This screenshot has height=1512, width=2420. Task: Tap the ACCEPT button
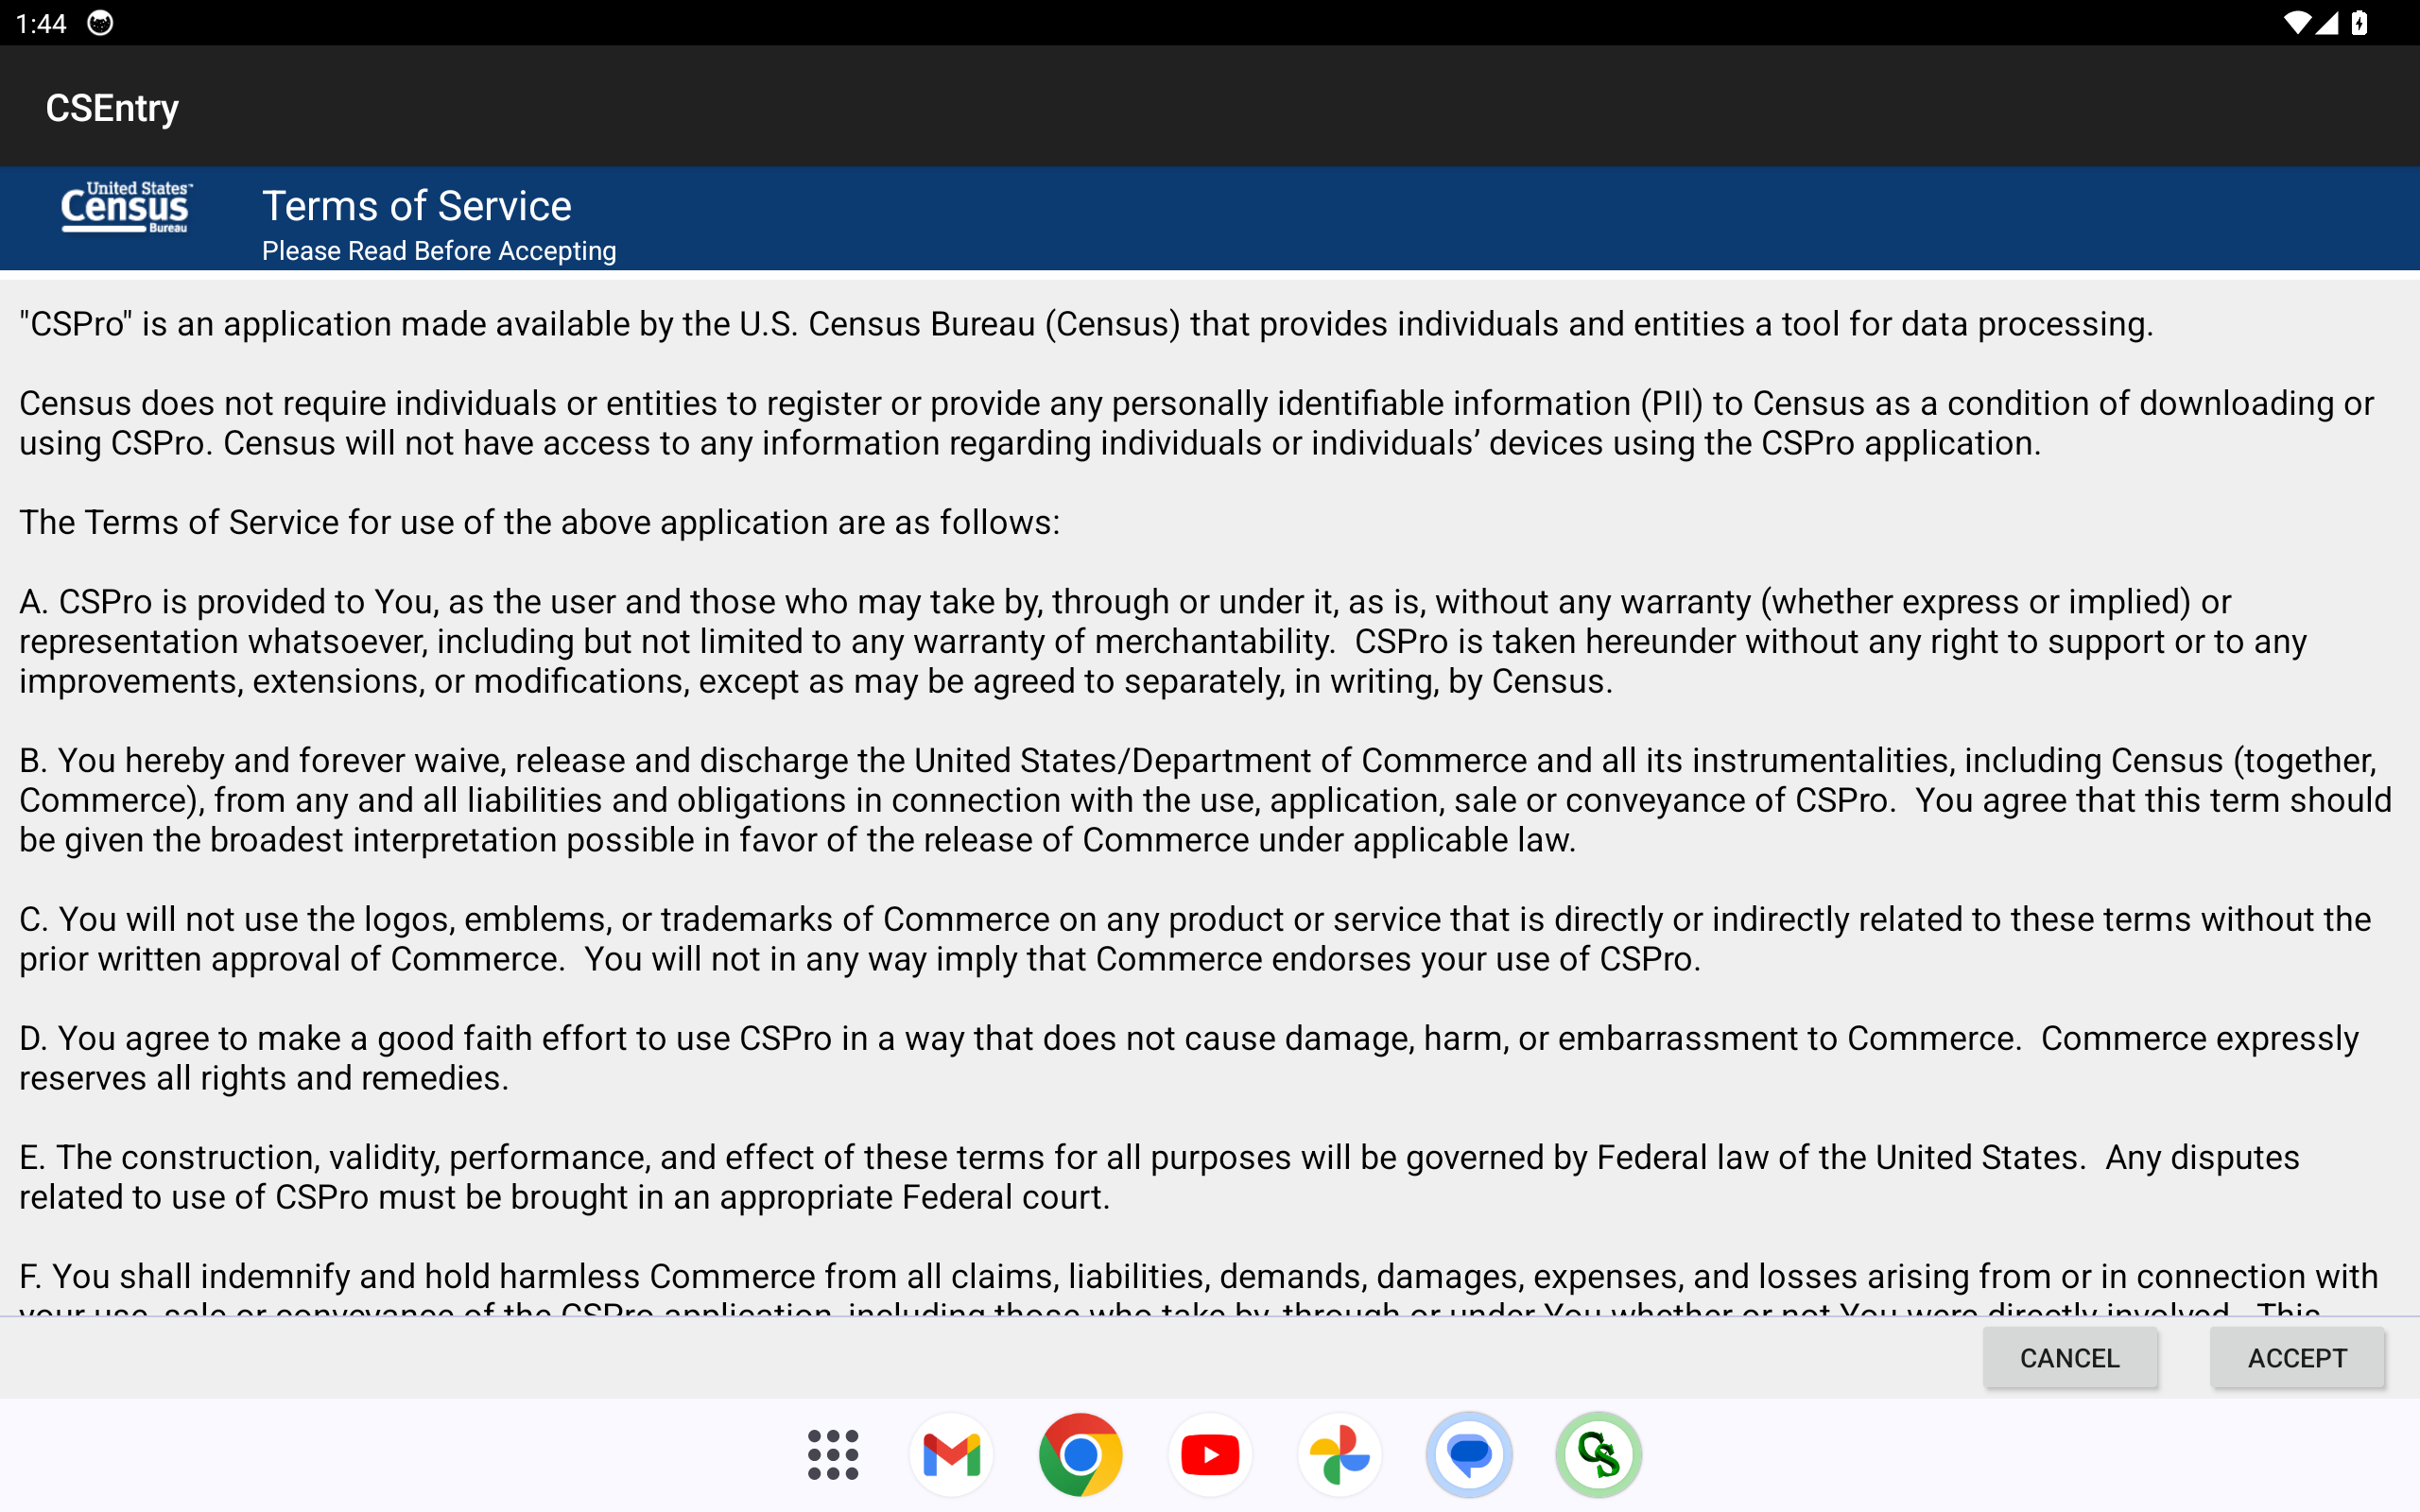[x=2297, y=1358]
